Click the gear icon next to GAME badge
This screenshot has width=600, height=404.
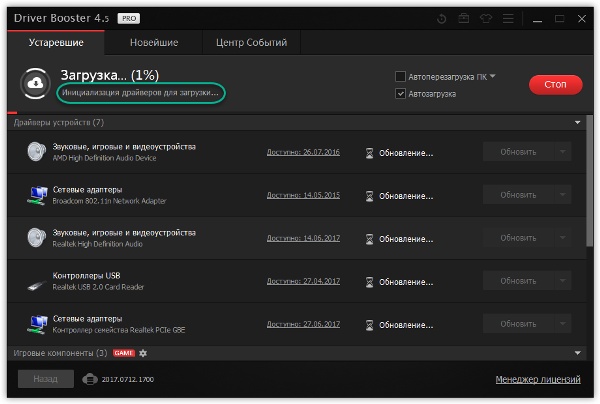[x=143, y=353]
